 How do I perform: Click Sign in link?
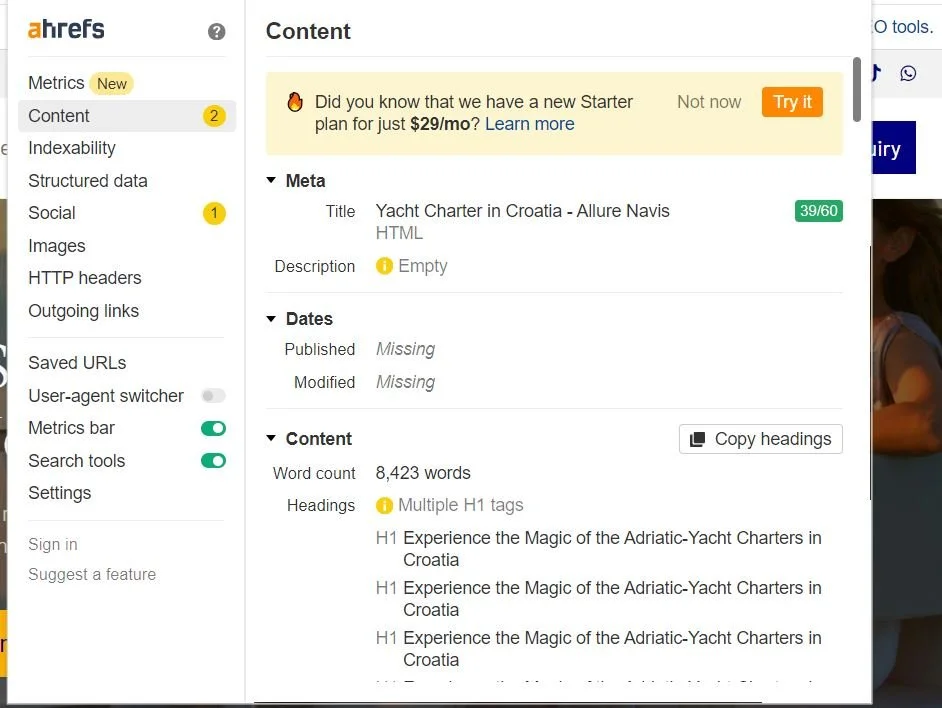pos(53,545)
